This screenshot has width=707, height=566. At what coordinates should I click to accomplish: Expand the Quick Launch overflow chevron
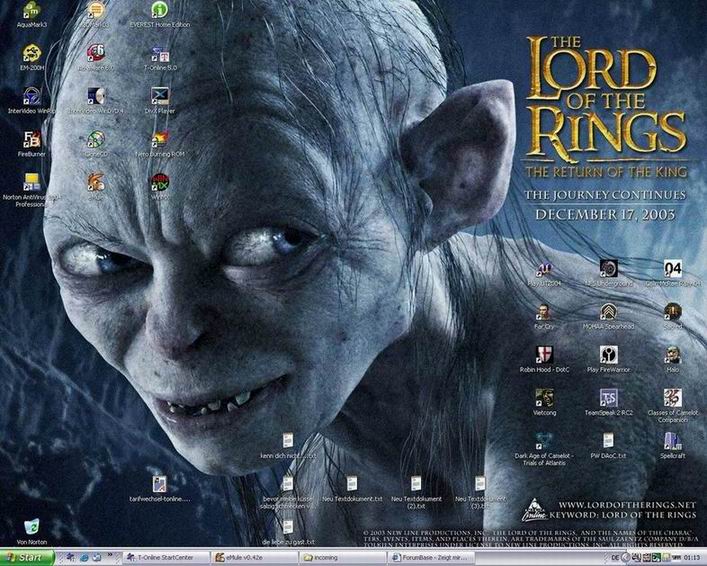(110, 555)
